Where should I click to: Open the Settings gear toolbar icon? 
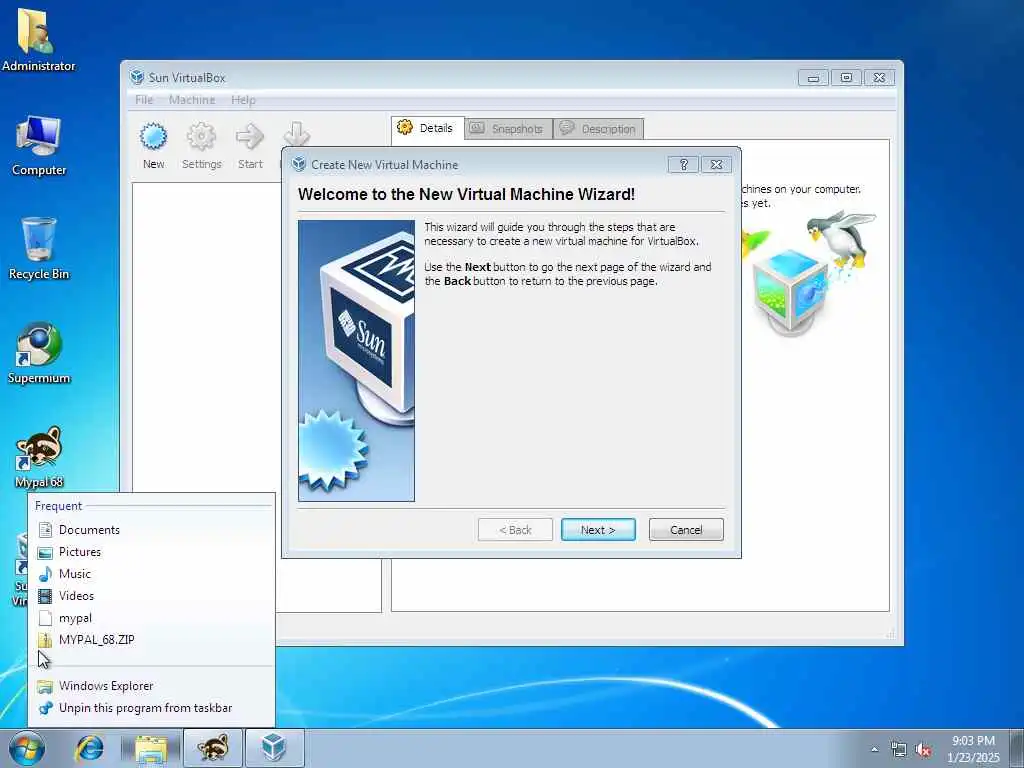point(201,146)
